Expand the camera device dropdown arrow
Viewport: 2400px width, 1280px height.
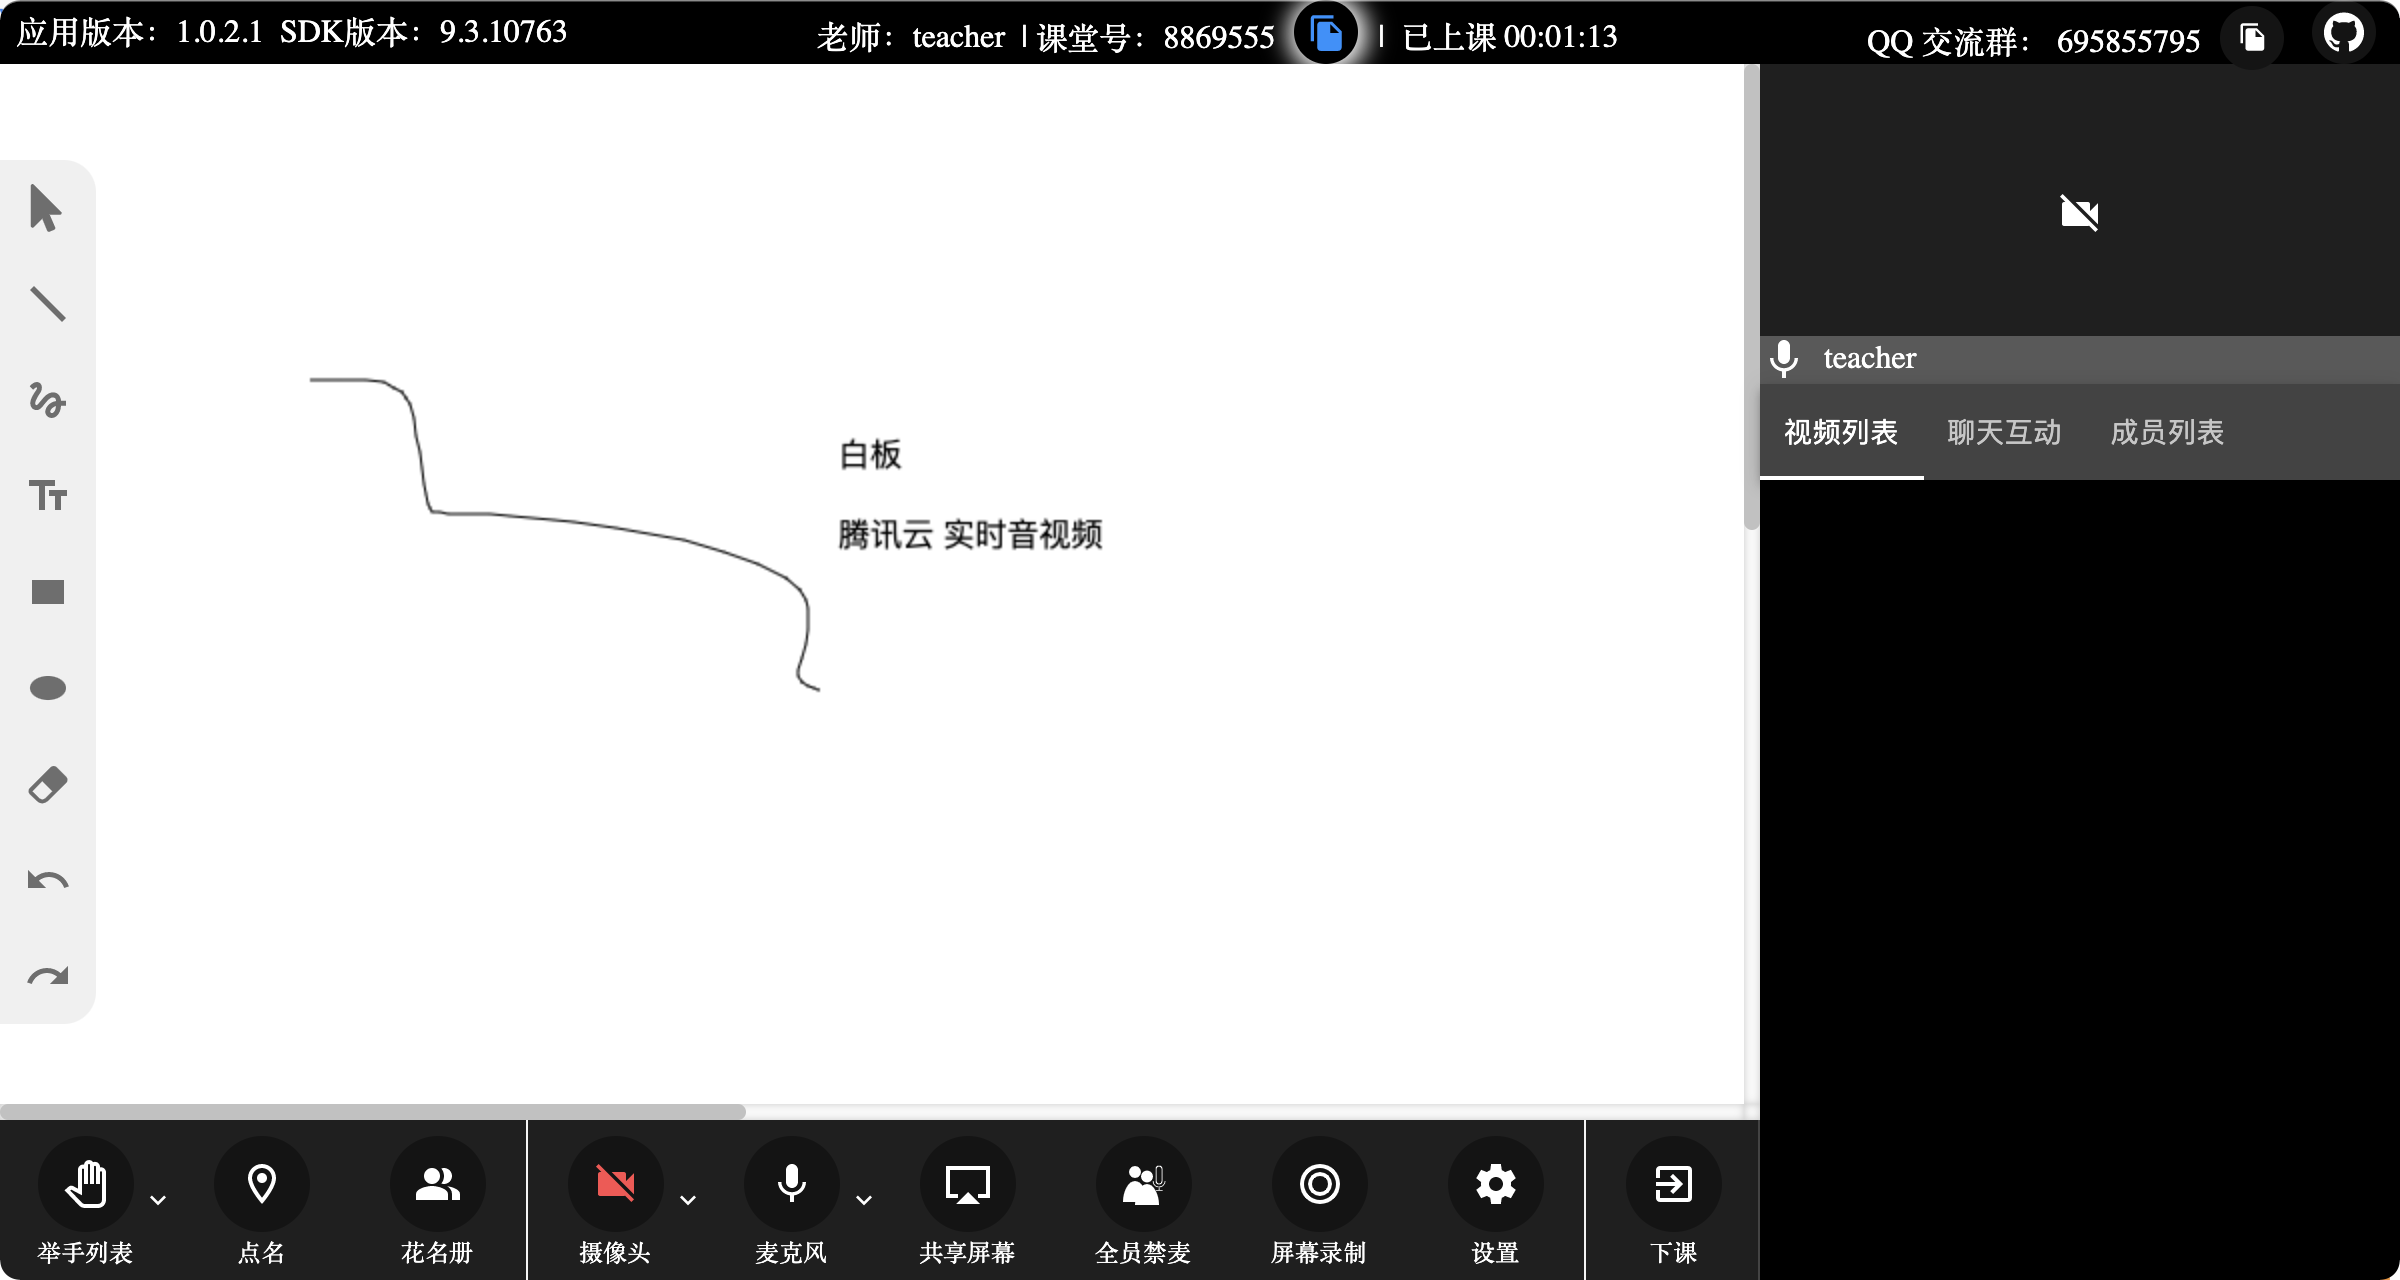click(688, 1200)
